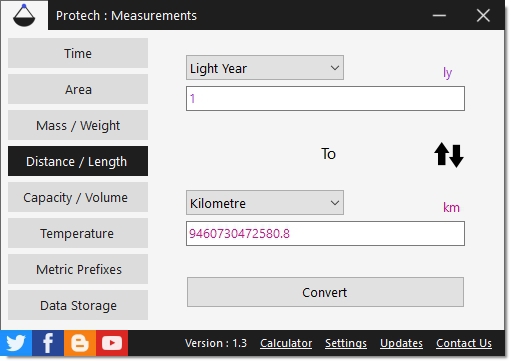This screenshot has height=361, width=512.
Task: Click the km unit abbreviation label
Action: (451, 207)
